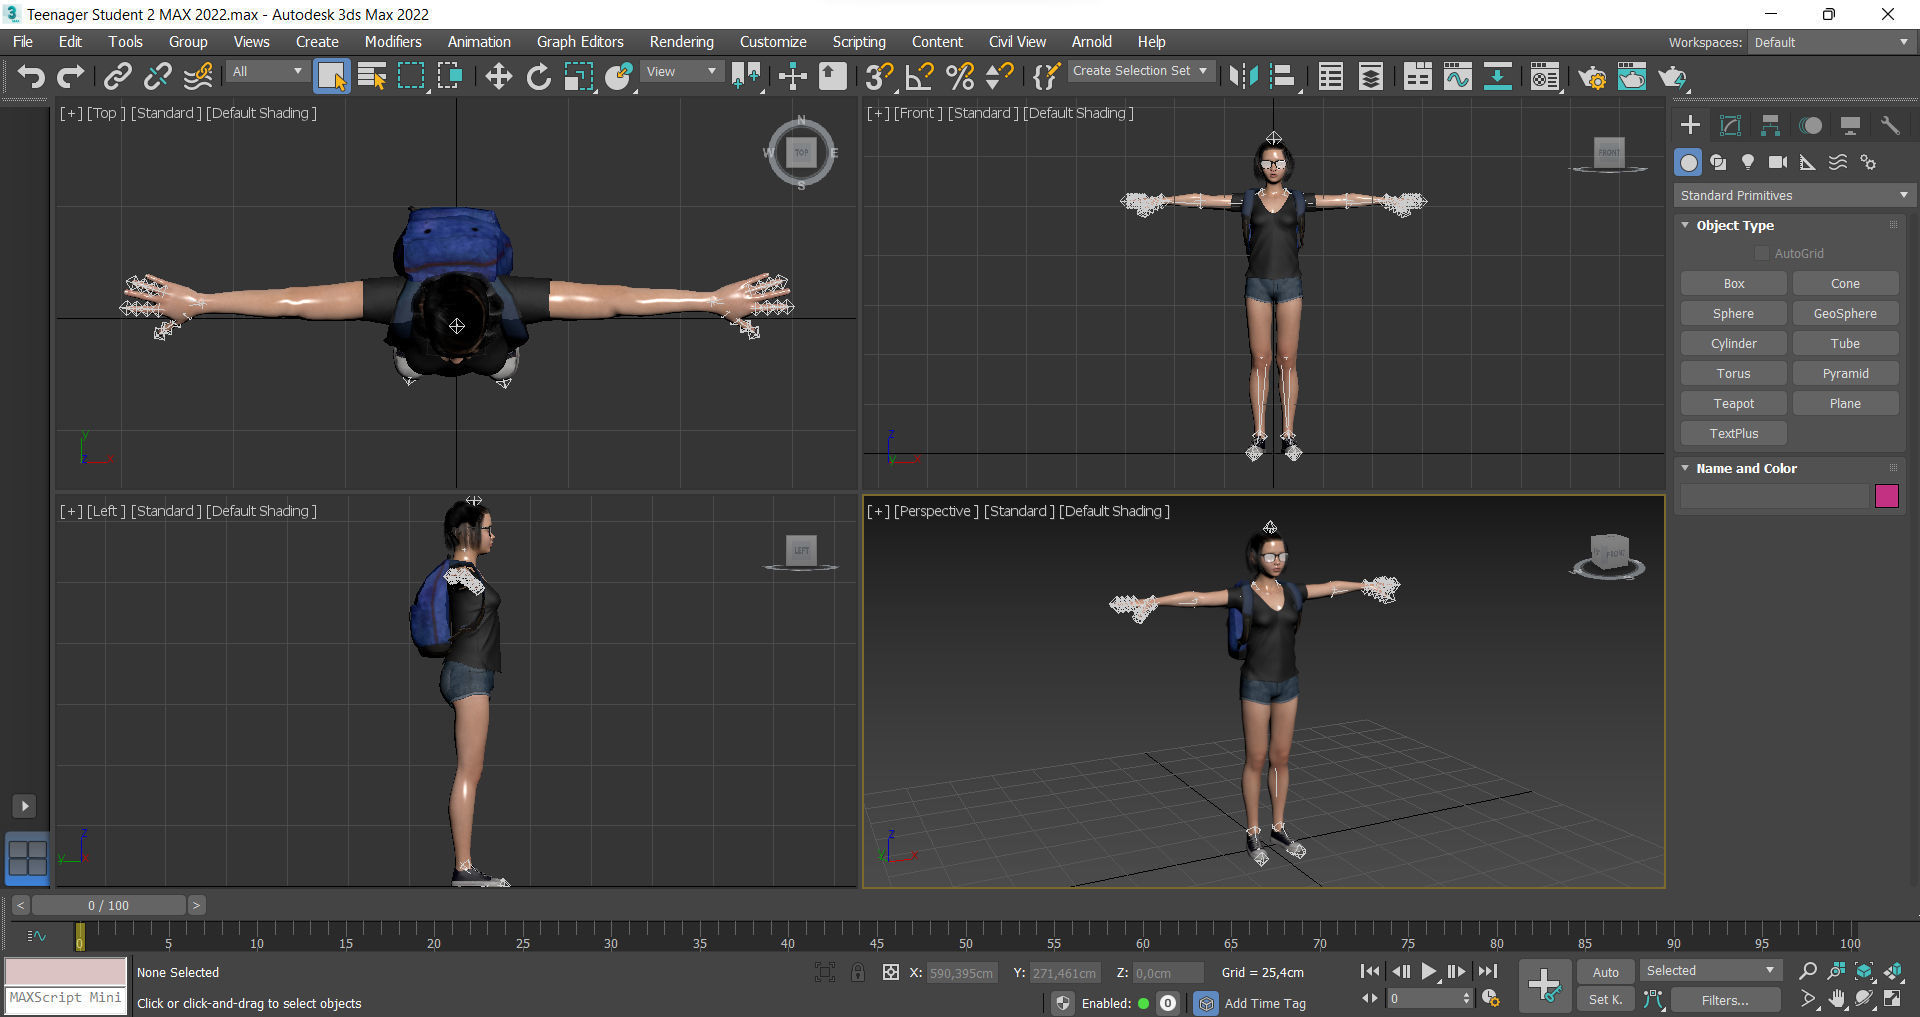
Task: Expand the left scene explorer arrow
Action: (x=25, y=806)
